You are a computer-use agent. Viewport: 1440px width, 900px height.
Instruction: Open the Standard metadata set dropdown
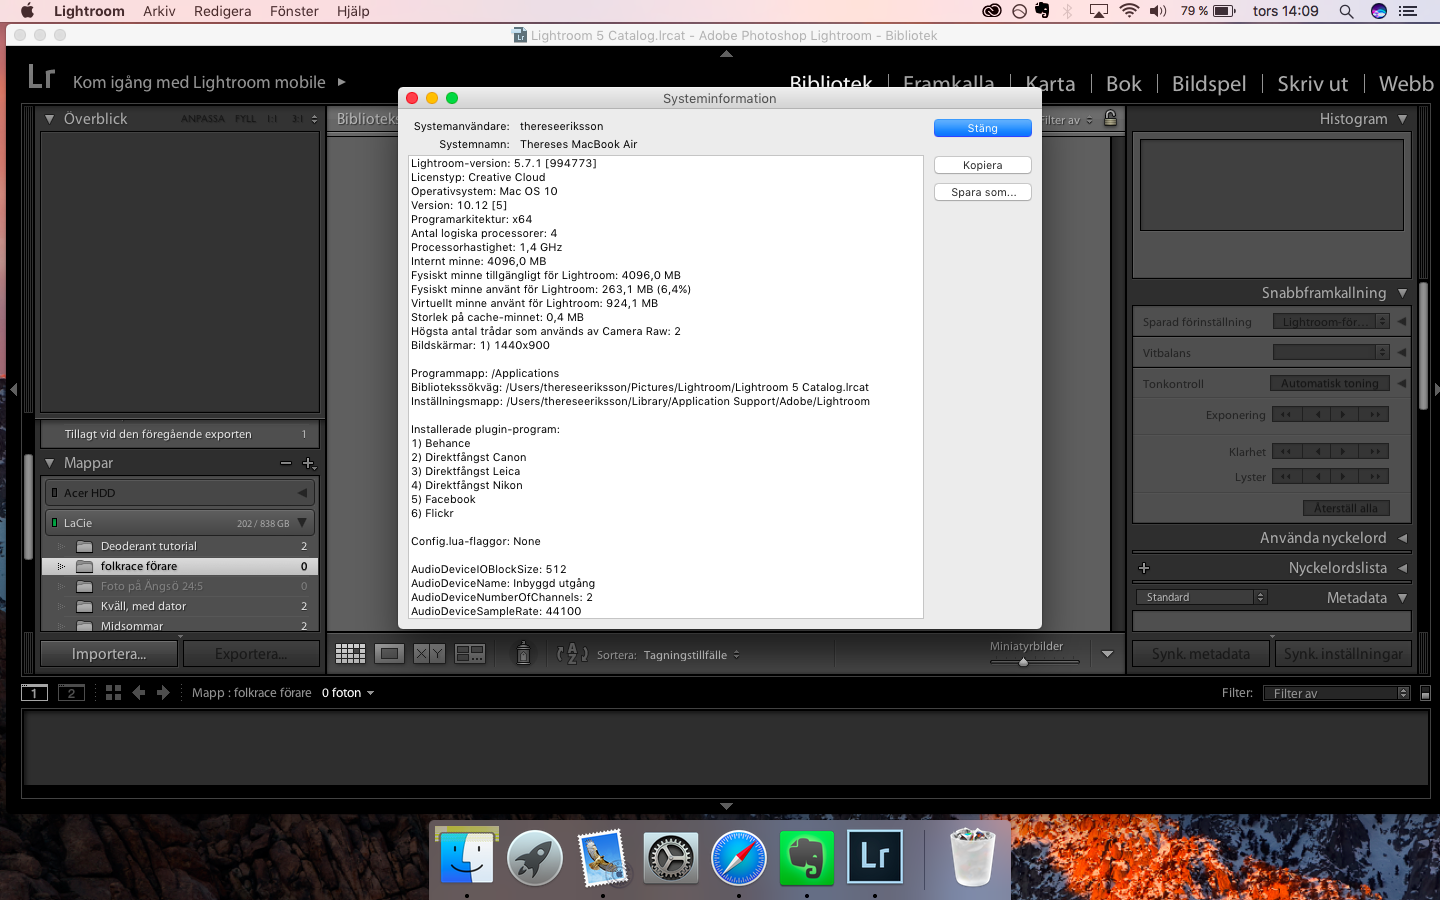tap(1201, 597)
